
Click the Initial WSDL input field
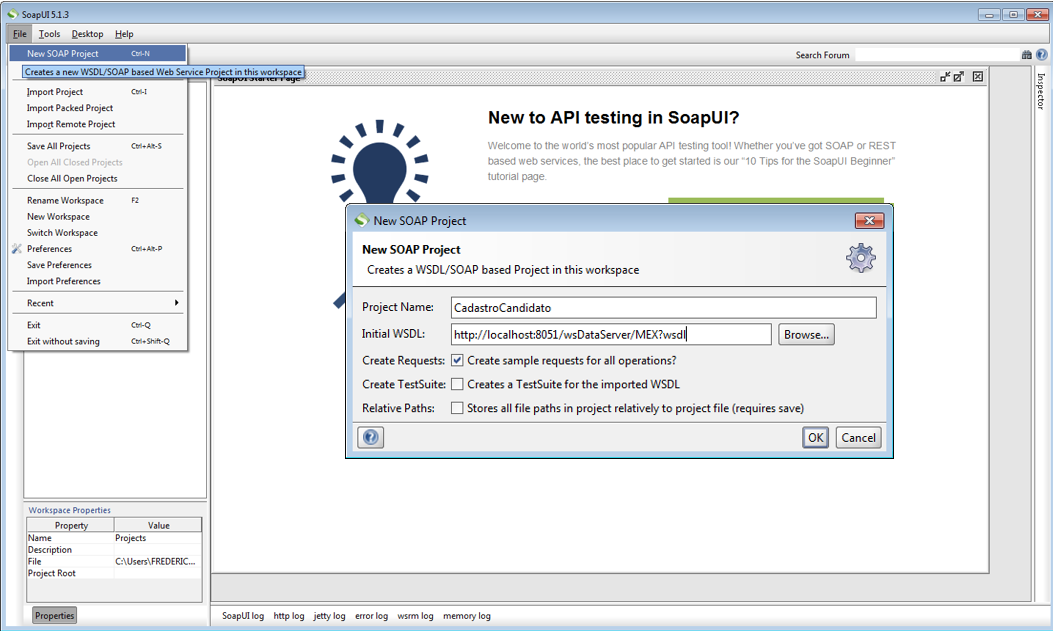611,334
